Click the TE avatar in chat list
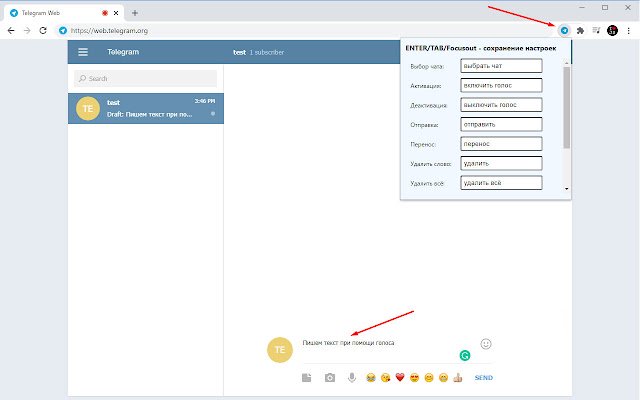Screen dimensions: 640x400 click(x=88, y=109)
